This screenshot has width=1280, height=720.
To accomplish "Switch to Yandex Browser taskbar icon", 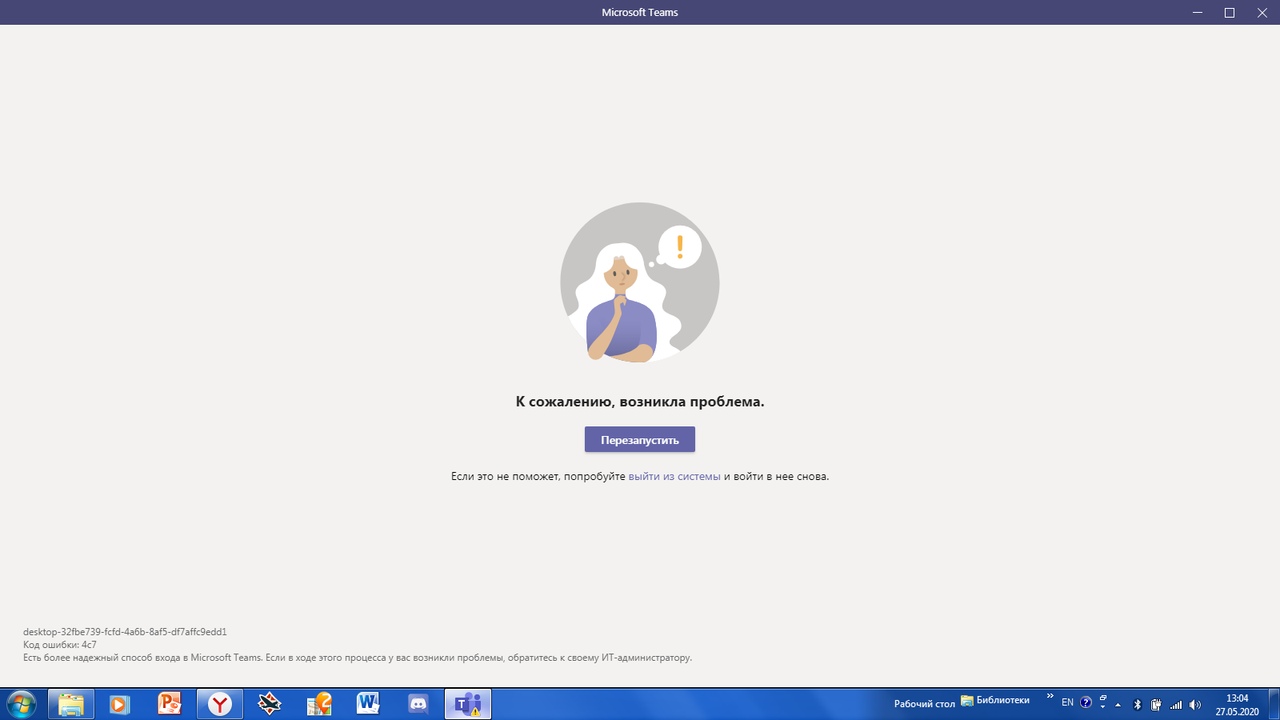I will (219, 704).
